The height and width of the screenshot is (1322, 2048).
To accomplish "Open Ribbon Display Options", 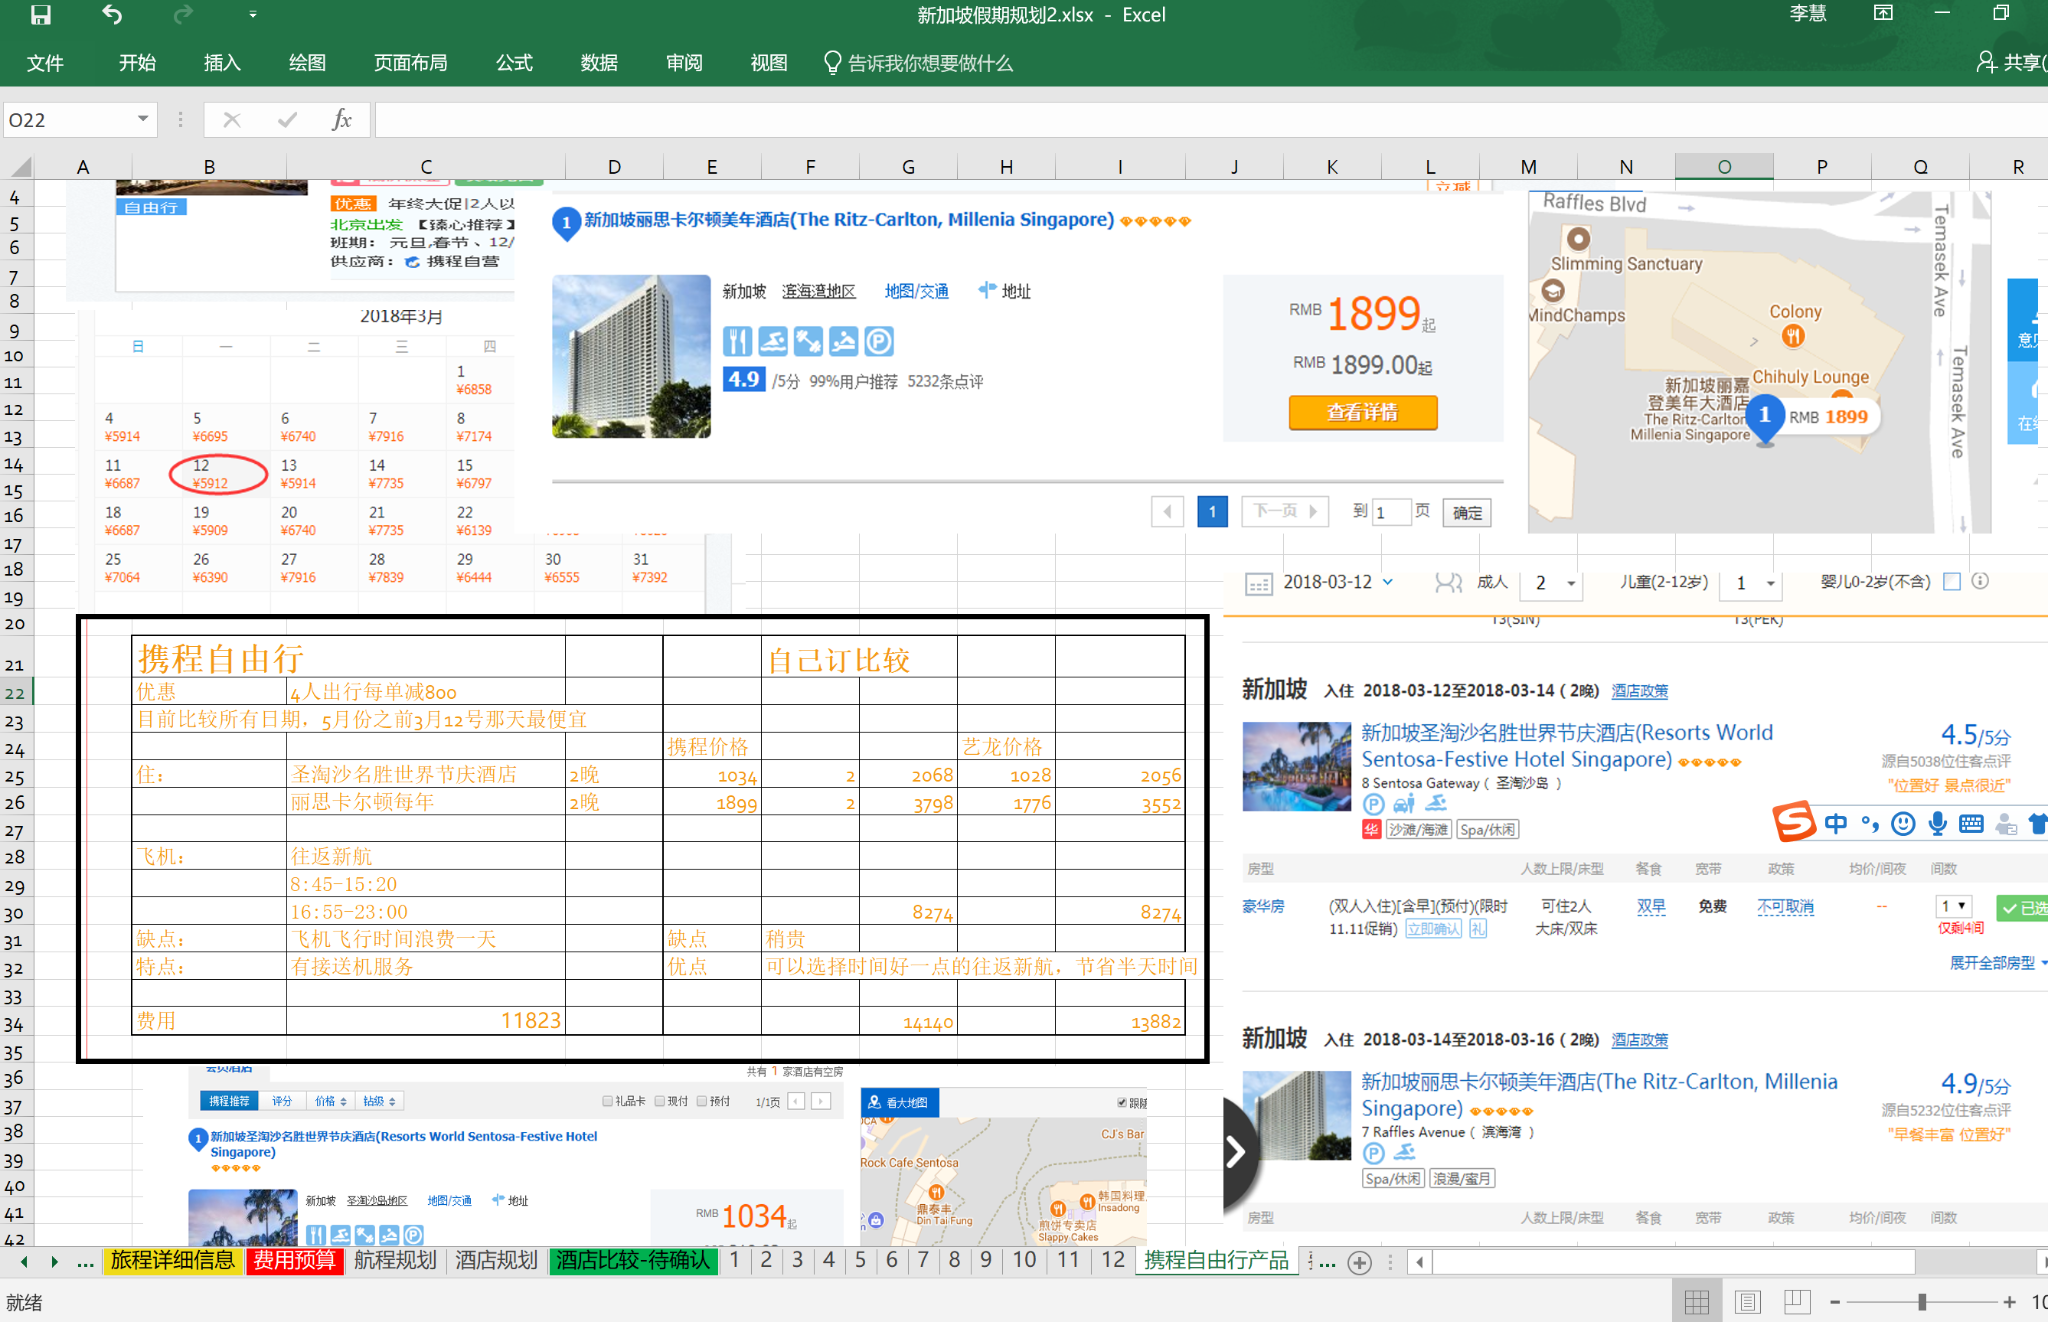I will pyautogui.click(x=1883, y=13).
